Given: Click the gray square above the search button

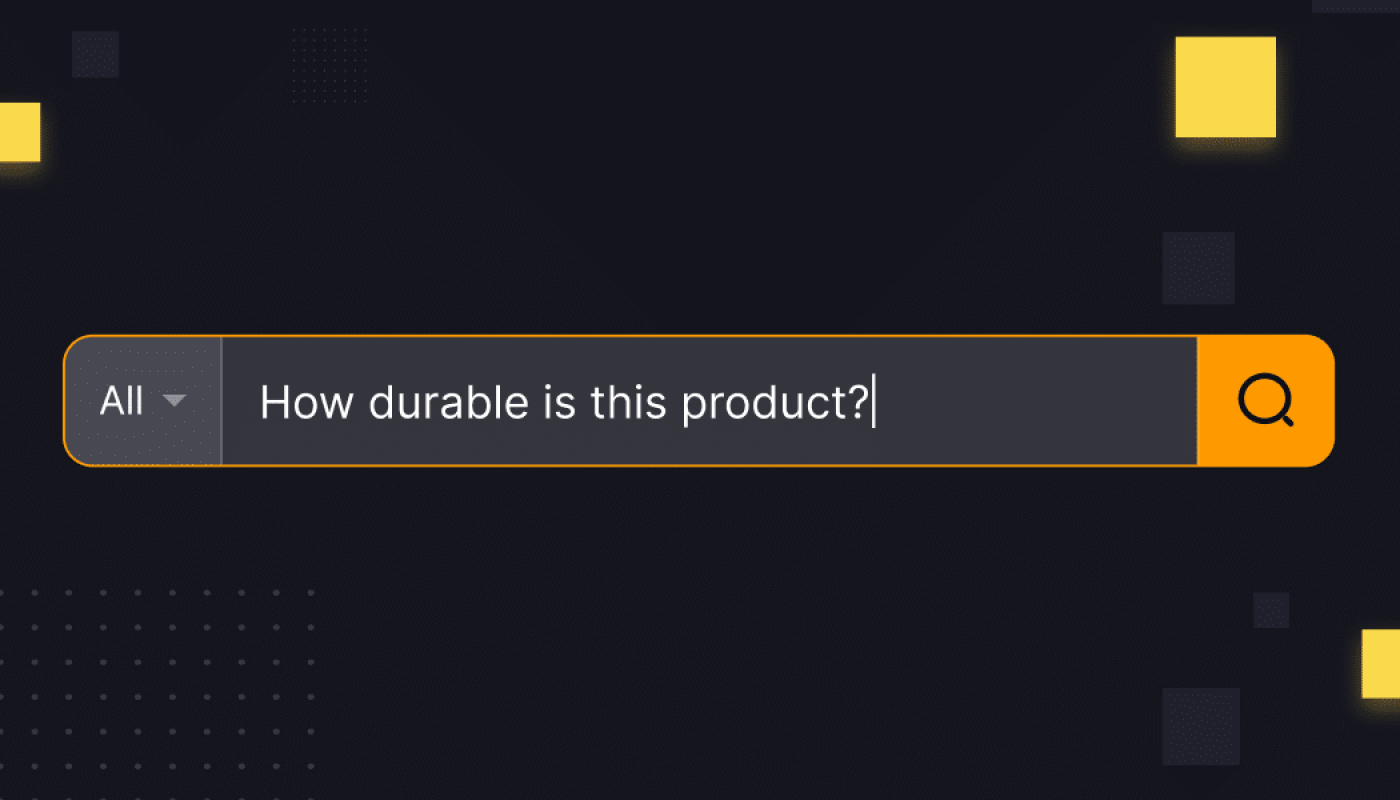Looking at the screenshot, I should click(1198, 268).
